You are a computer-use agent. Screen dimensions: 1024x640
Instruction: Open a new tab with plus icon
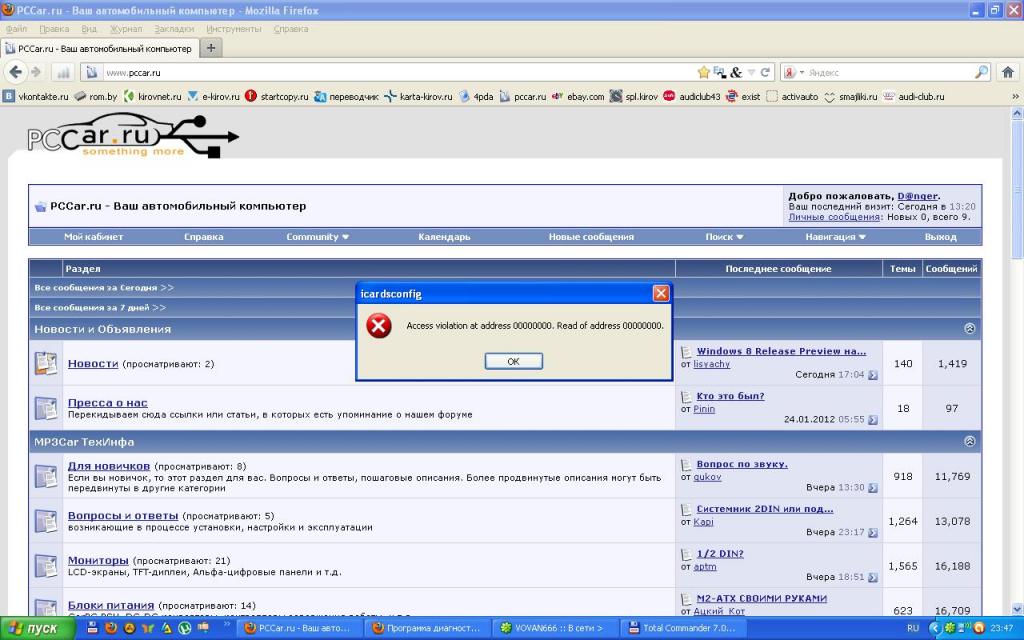click(x=212, y=47)
